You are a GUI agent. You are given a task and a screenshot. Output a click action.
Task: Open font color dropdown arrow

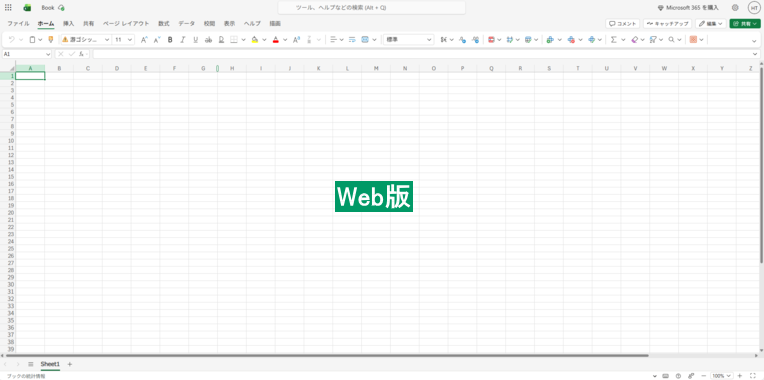pos(286,40)
